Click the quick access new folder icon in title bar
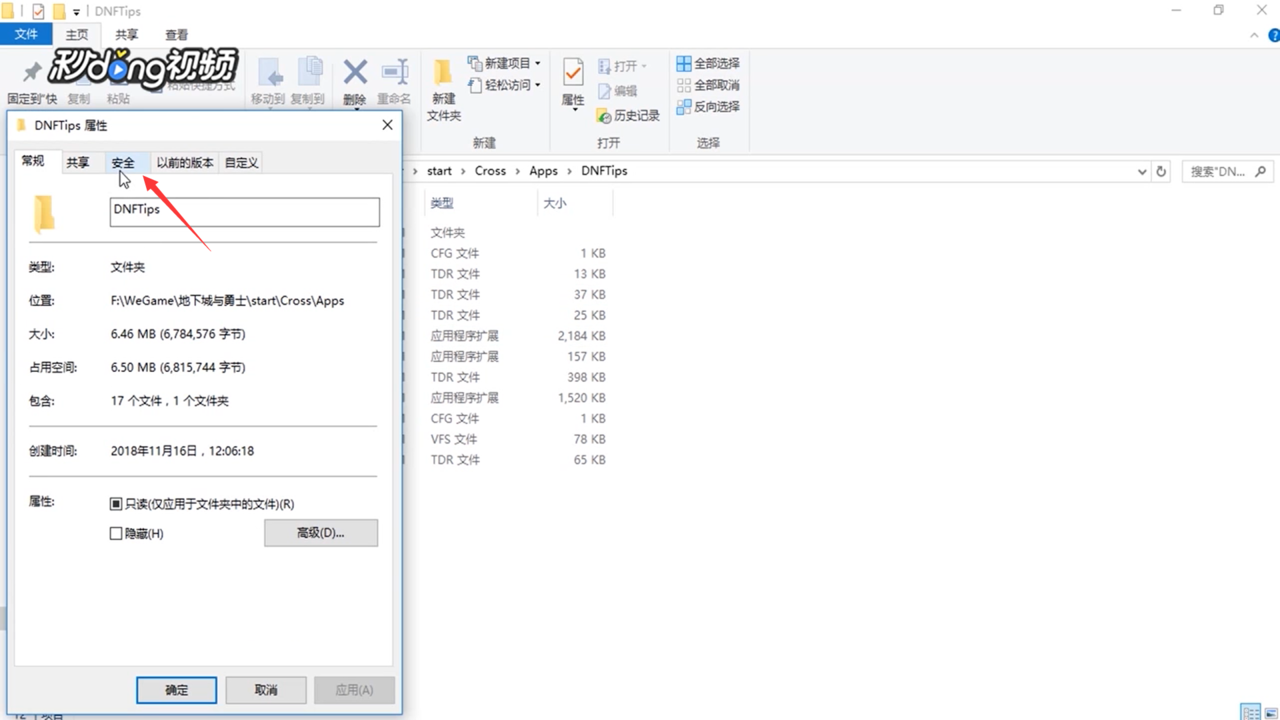The height and width of the screenshot is (720, 1280). [59, 11]
